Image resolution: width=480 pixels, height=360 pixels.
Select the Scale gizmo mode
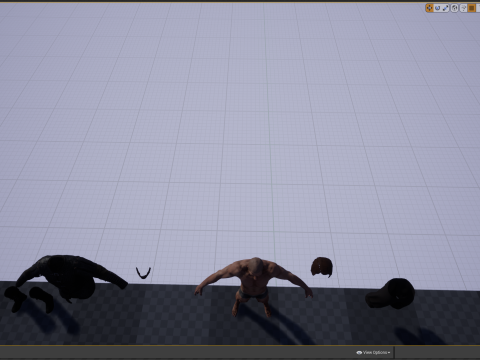446,8
